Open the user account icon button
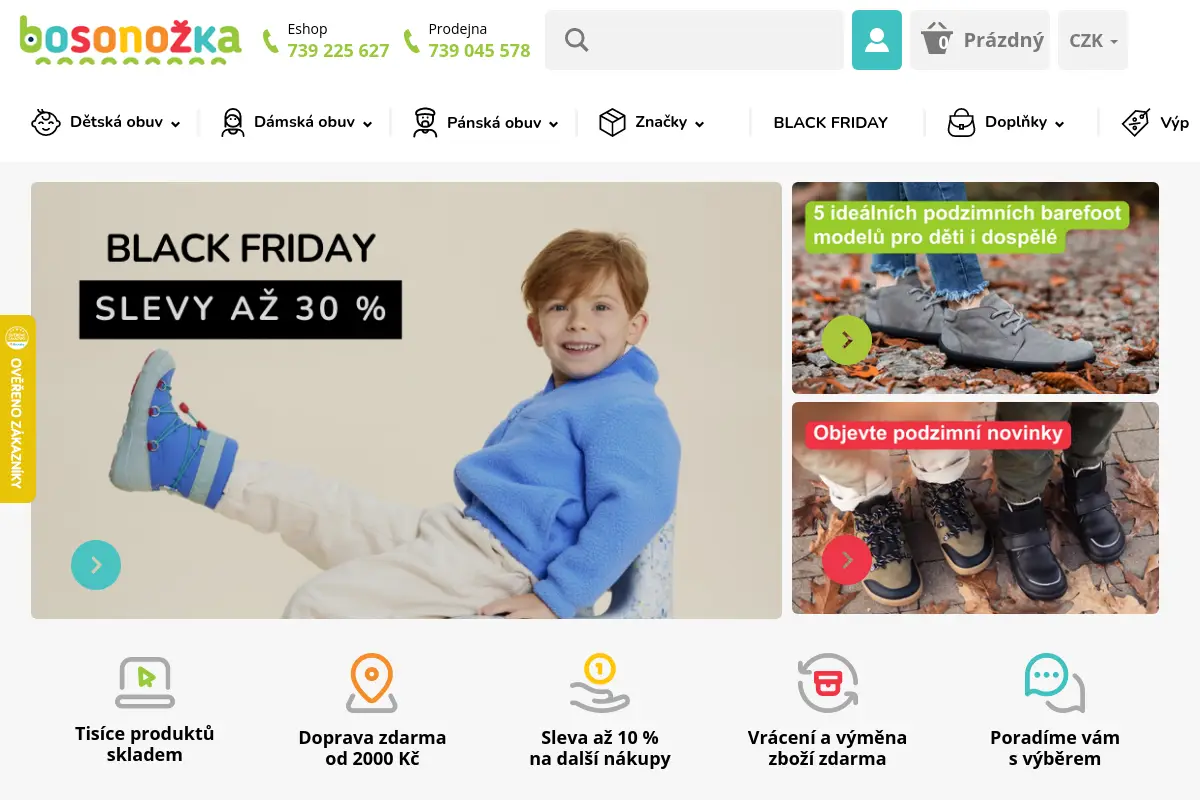The image size is (1200, 800). 876,40
